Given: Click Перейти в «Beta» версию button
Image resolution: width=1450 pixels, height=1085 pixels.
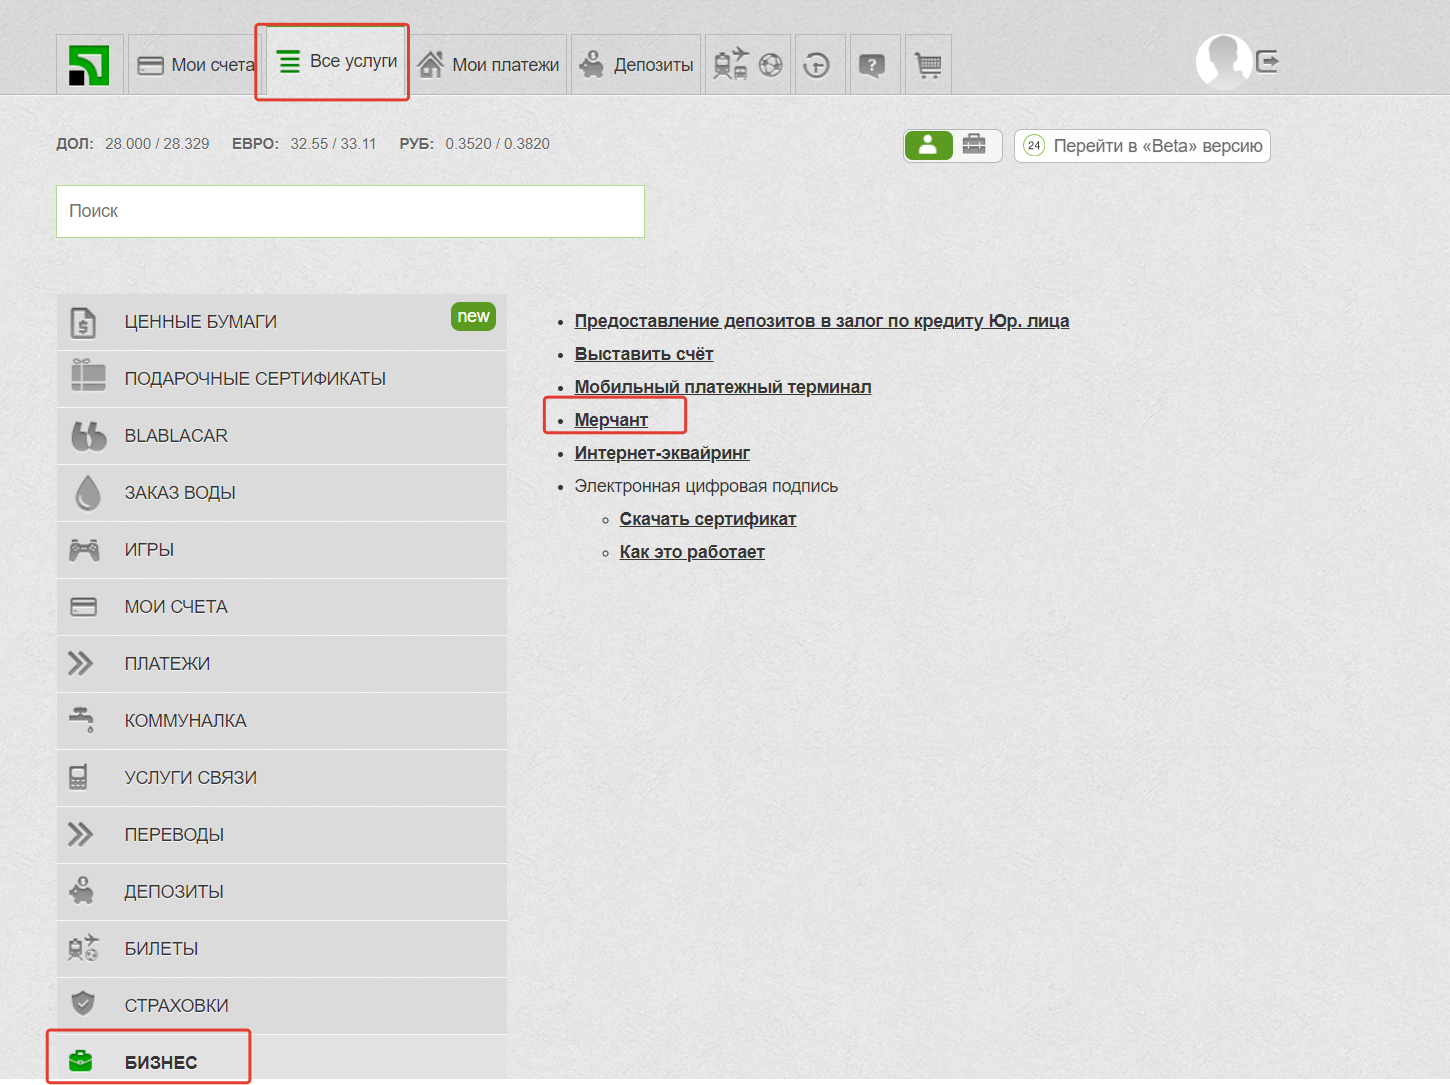Looking at the screenshot, I should point(1142,146).
